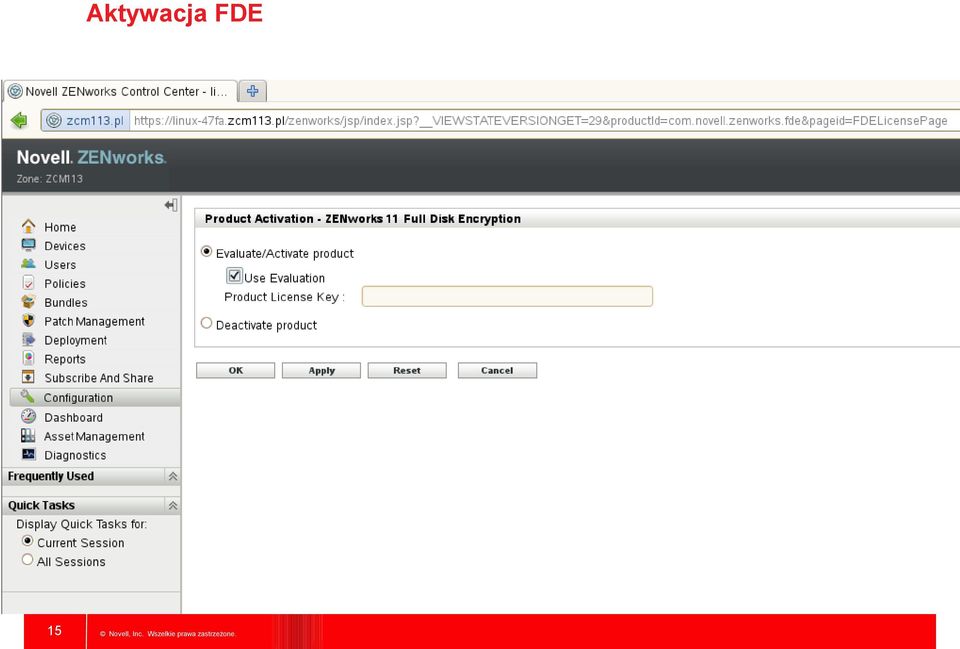Image resolution: width=960 pixels, height=649 pixels.
Task: Open the Devices menu item
Action: pyautogui.click(x=65, y=246)
